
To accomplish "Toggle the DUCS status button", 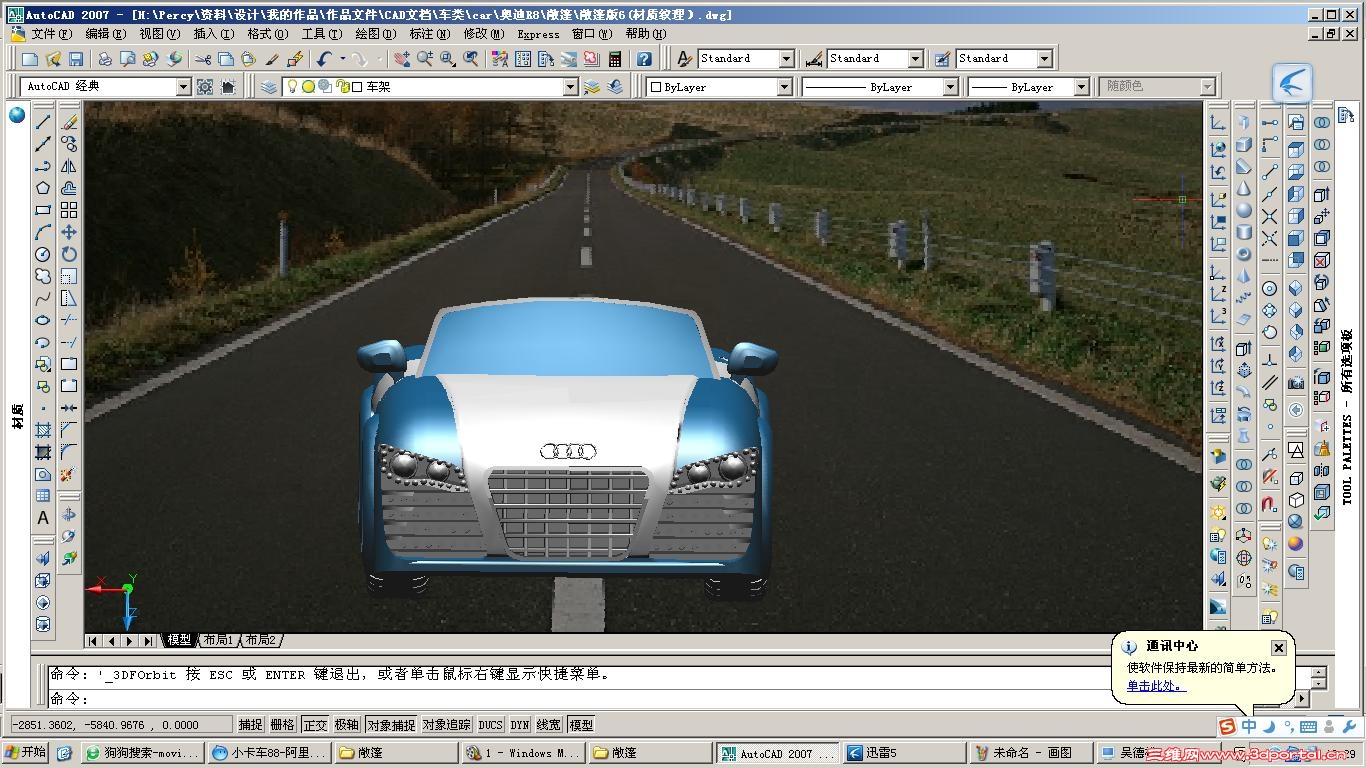I will point(491,725).
